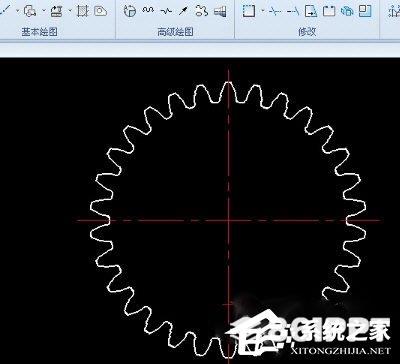Click the 基本绘图 panel label
Image resolution: width=400 pixels, height=364 pixels.
tap(40, 32)
